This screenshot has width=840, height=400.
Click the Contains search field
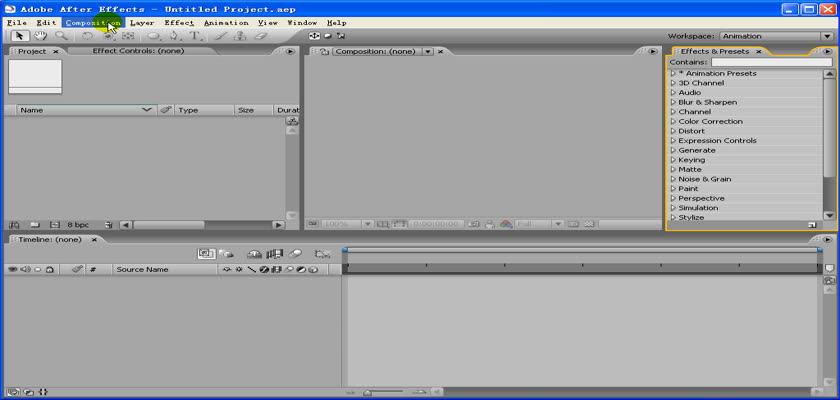(771, 63)
